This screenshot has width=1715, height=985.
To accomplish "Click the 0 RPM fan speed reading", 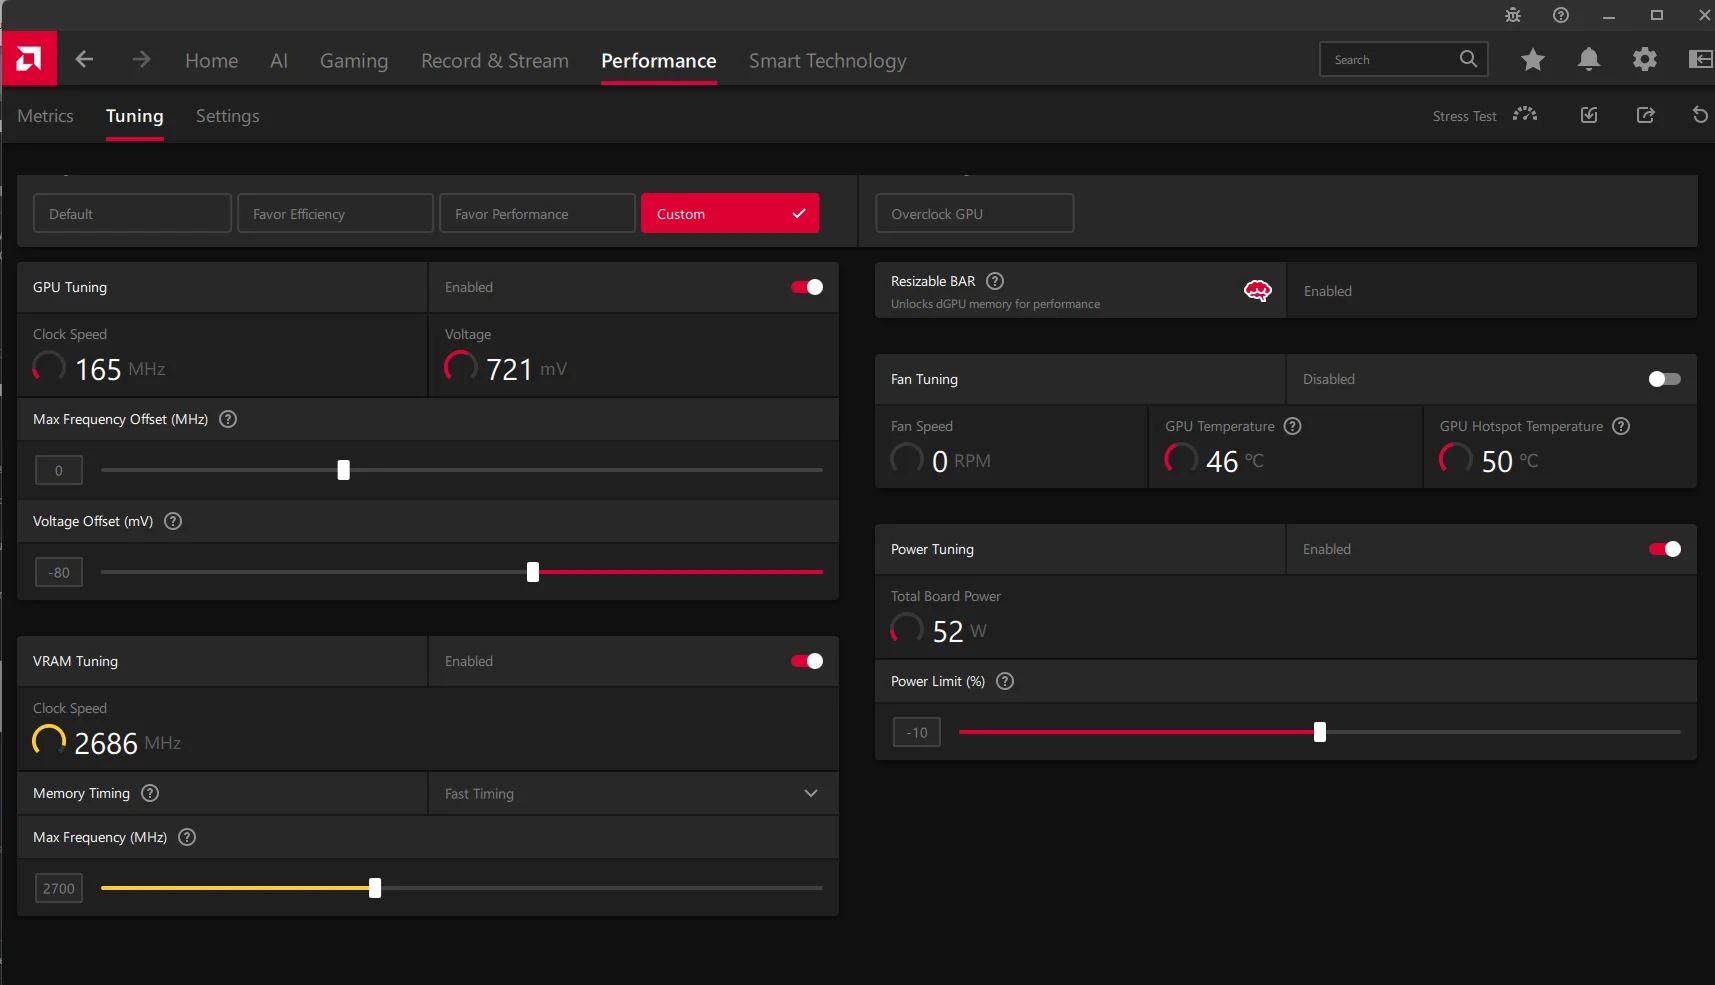I will (x=961, y=461).
